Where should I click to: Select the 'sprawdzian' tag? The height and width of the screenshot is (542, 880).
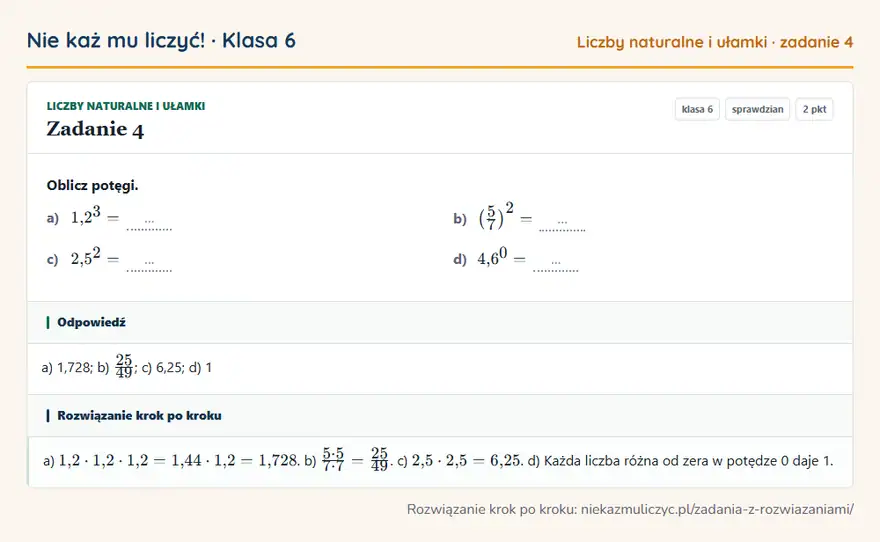(x=757, y=109)
